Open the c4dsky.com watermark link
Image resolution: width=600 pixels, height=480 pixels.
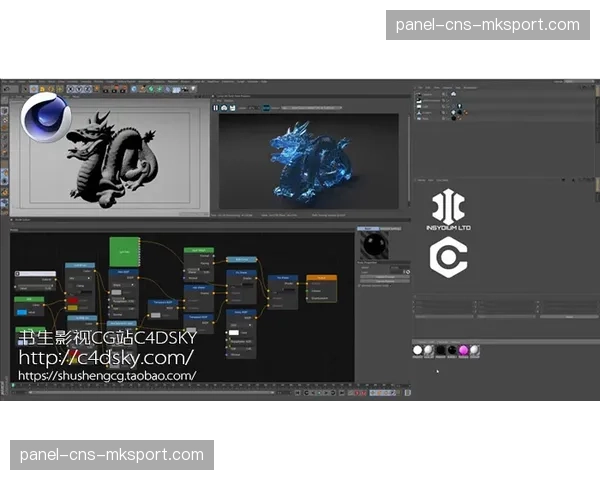105,357
